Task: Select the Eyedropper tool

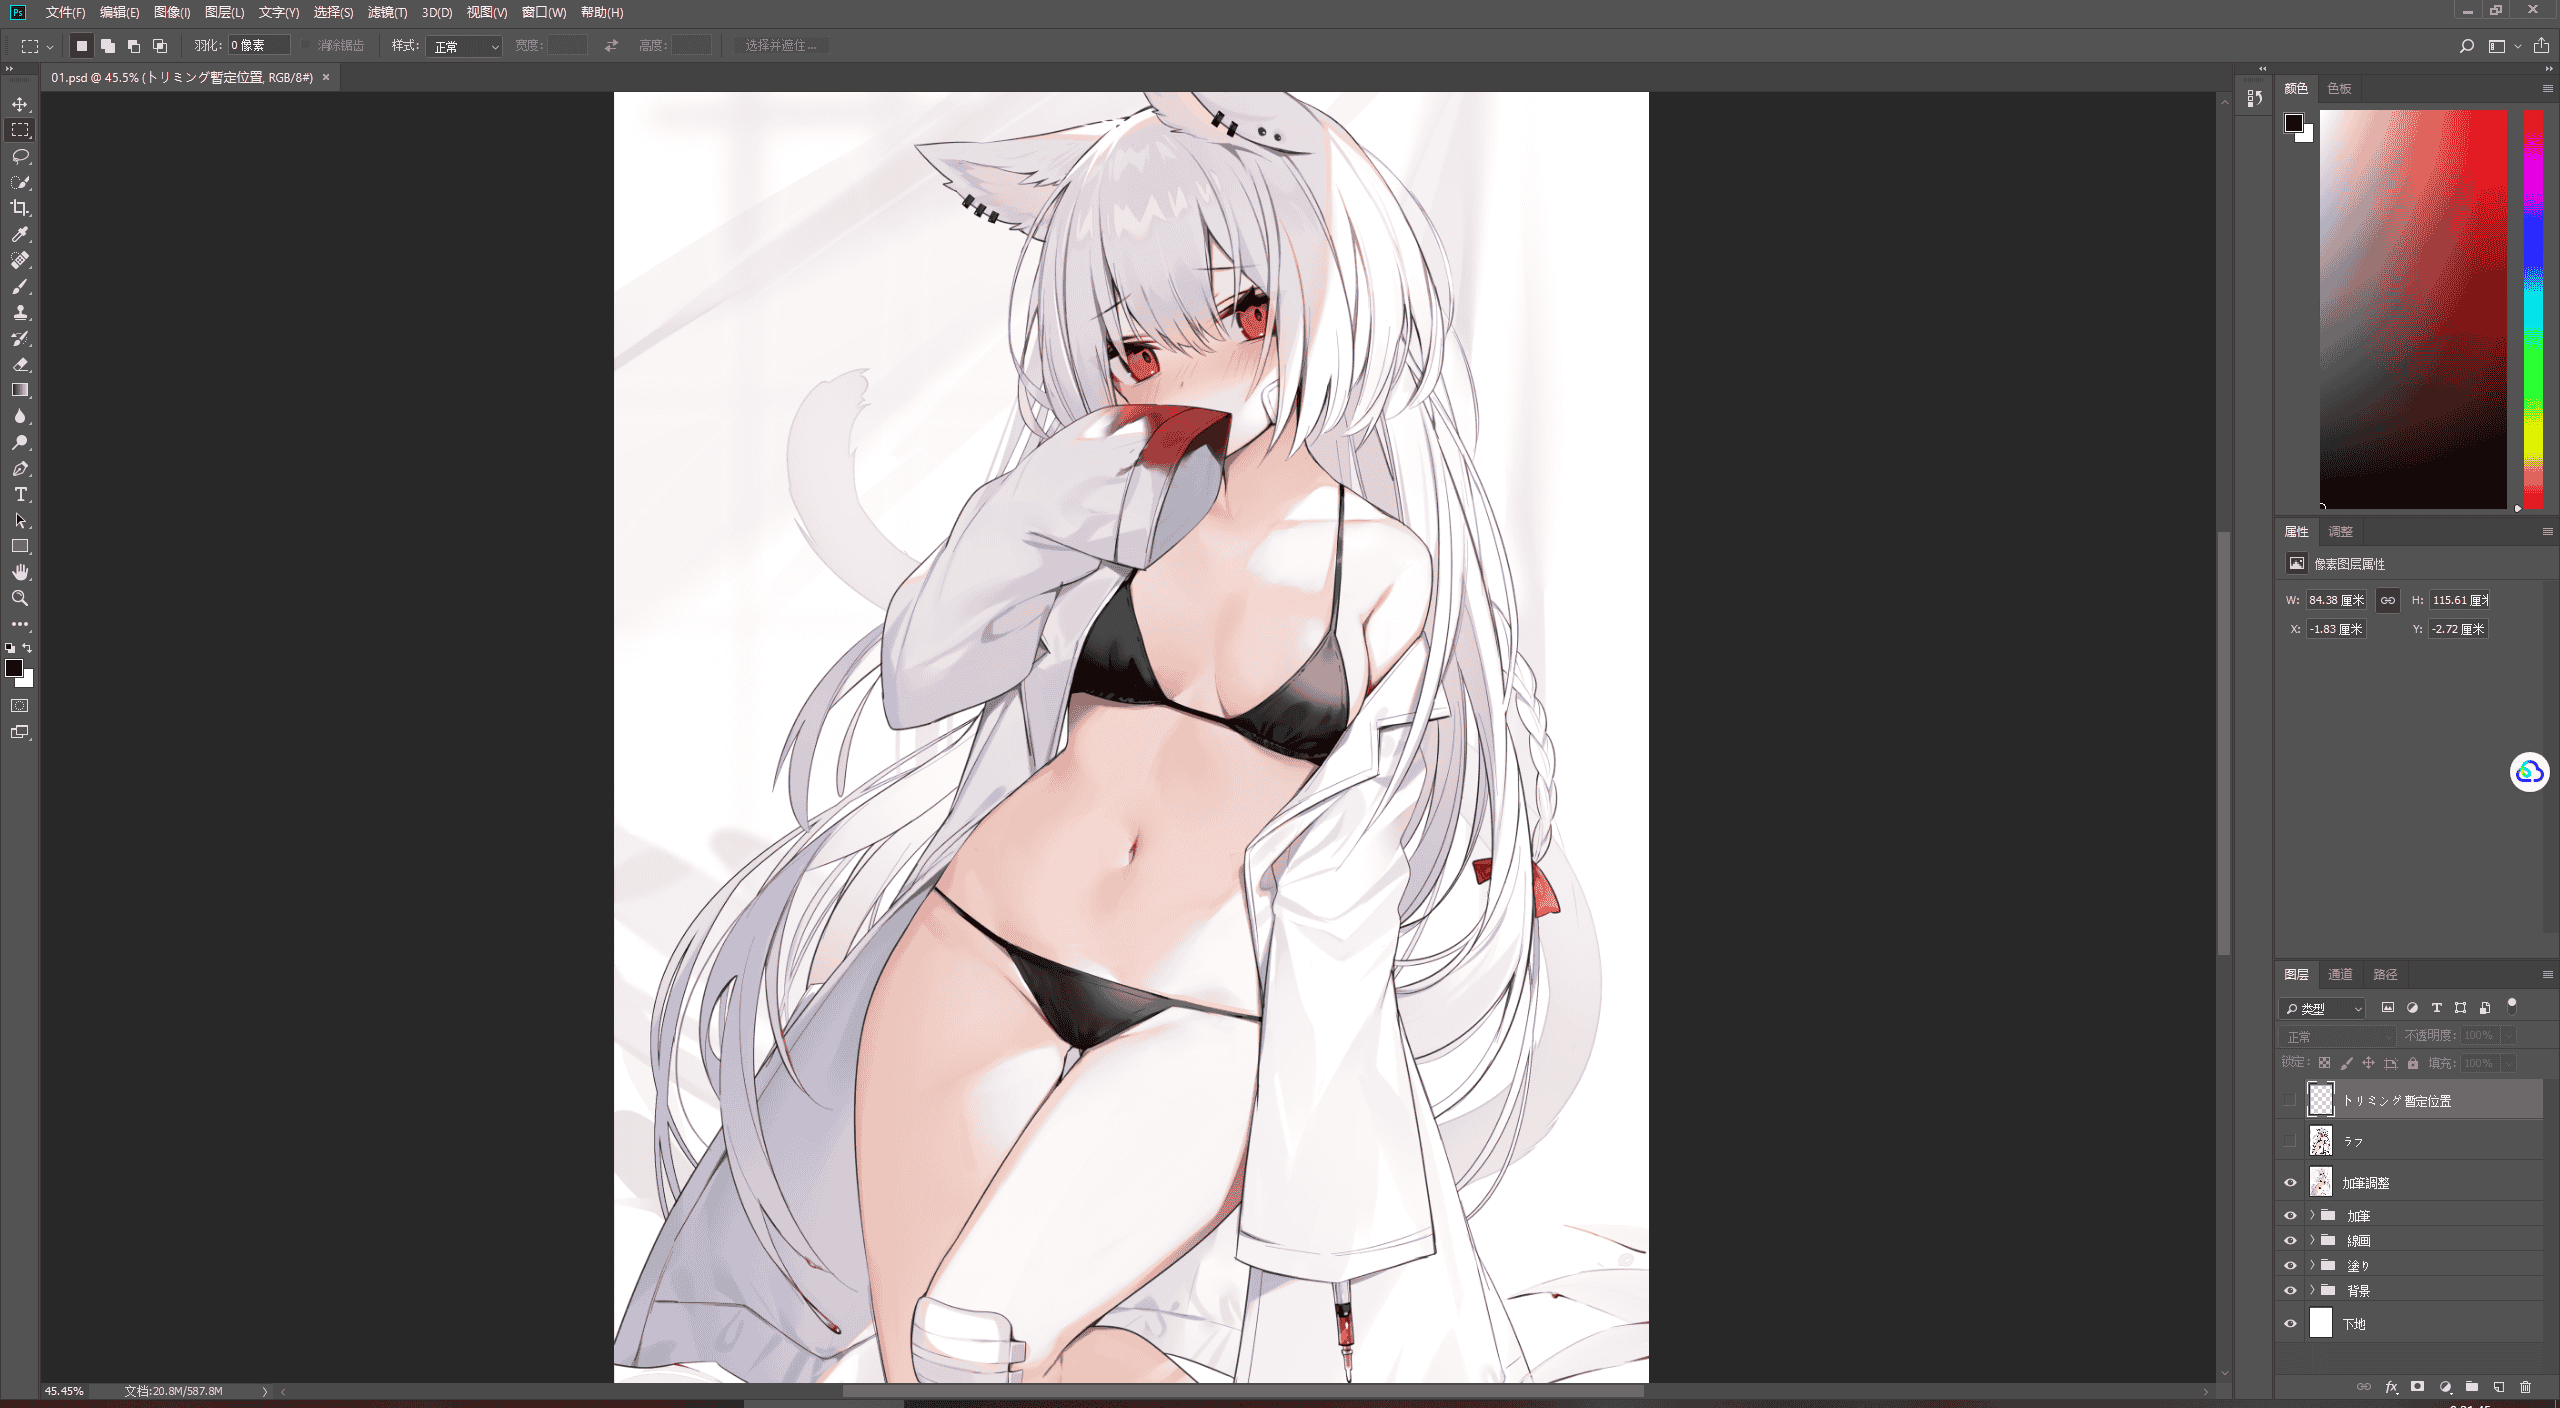Action: tap(20, 234)
